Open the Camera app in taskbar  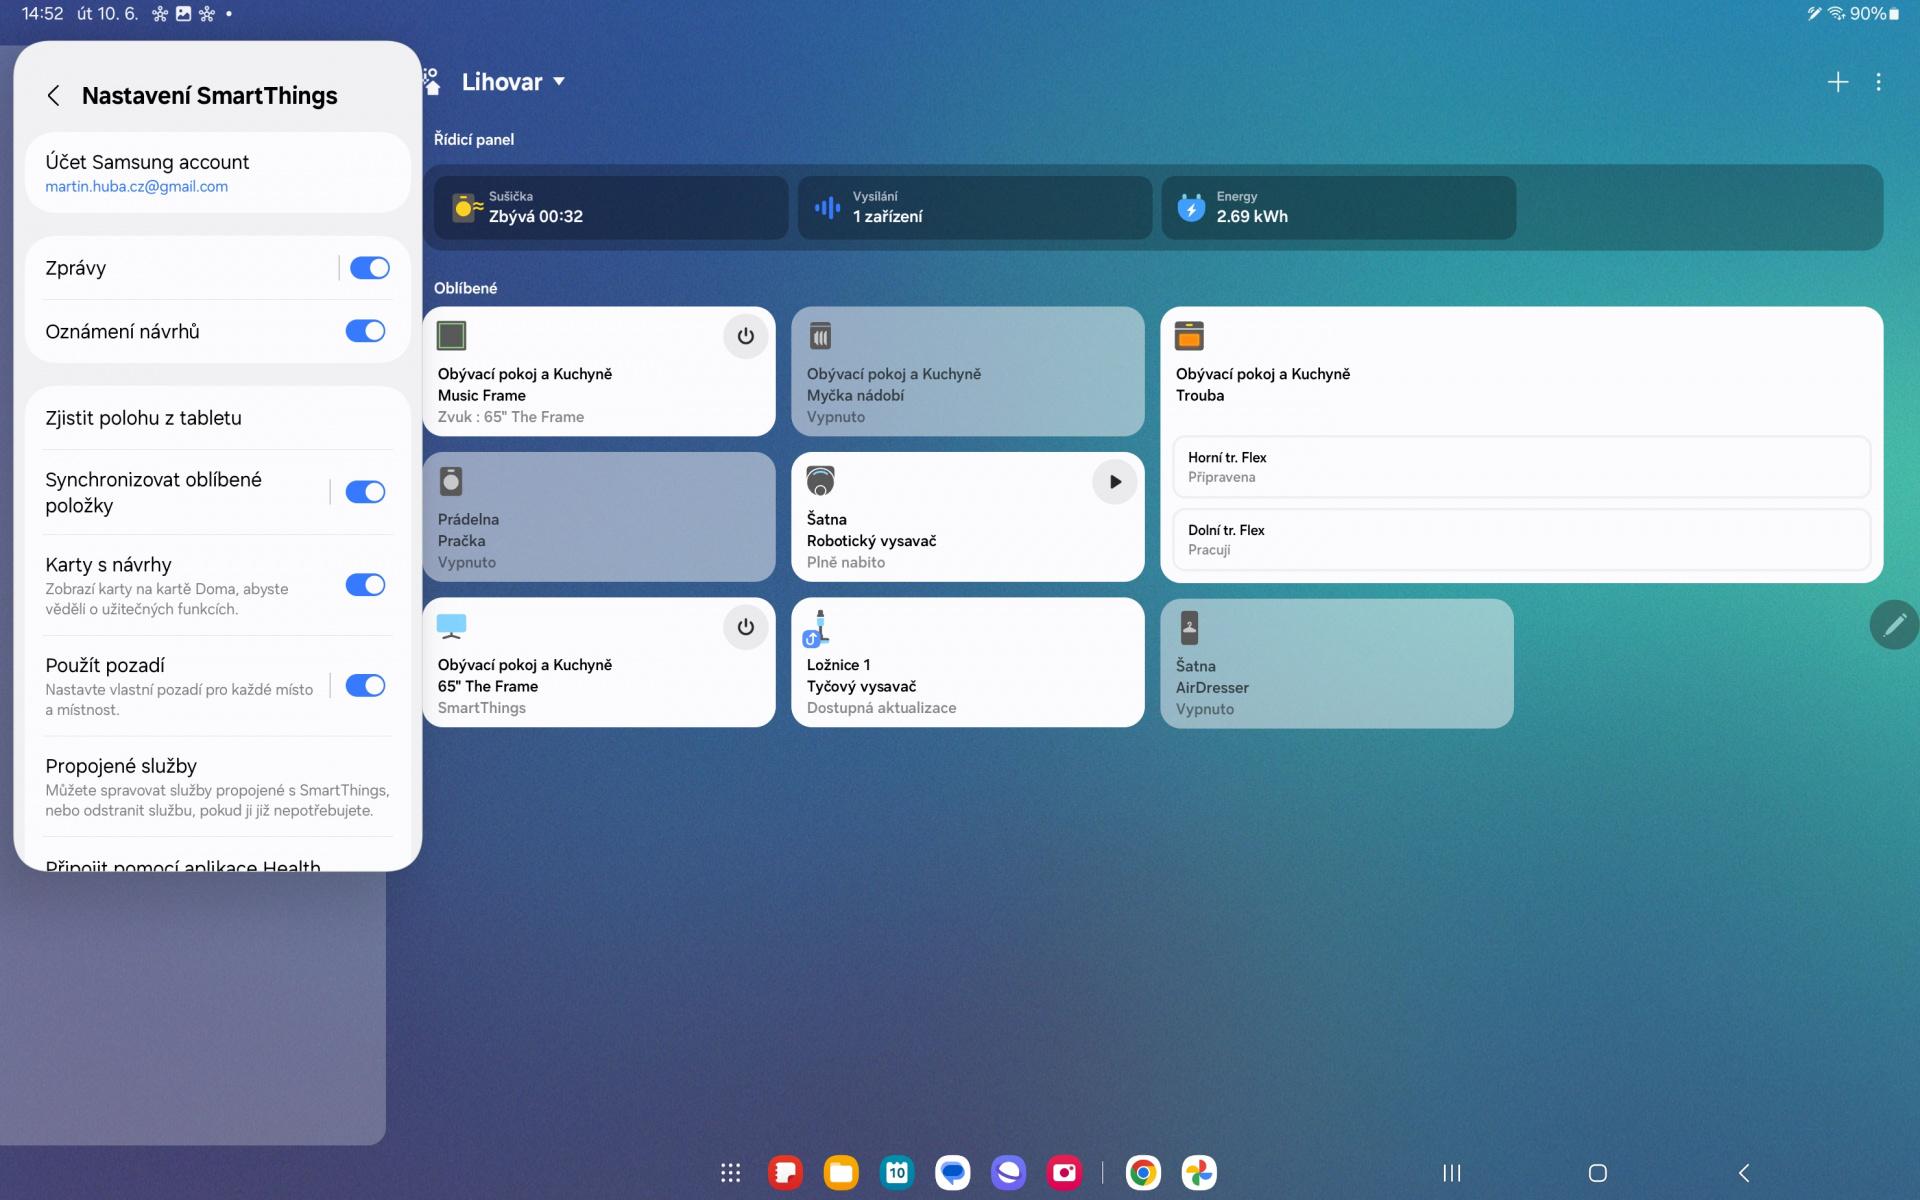1065,1172
